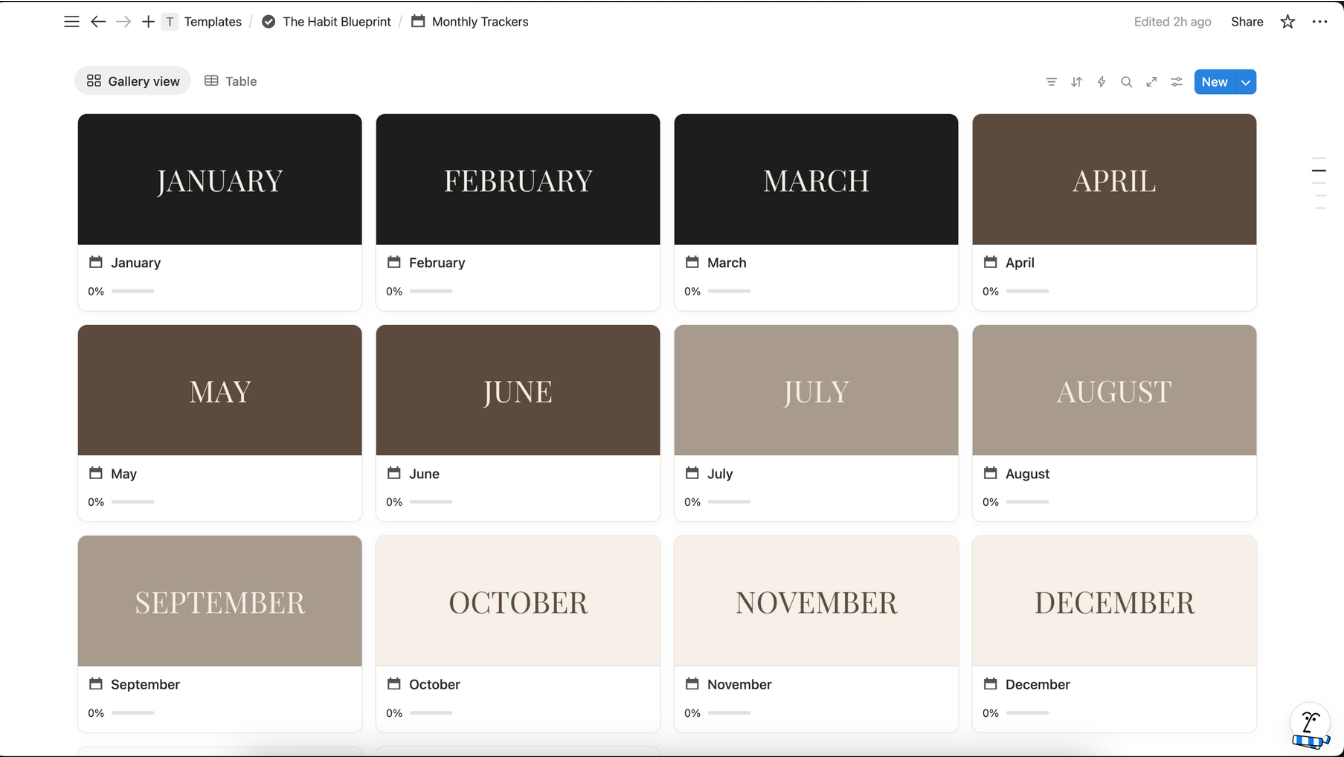1344x757 pixels.
Task: Click the November 0% progress bar
Action: 729,713
